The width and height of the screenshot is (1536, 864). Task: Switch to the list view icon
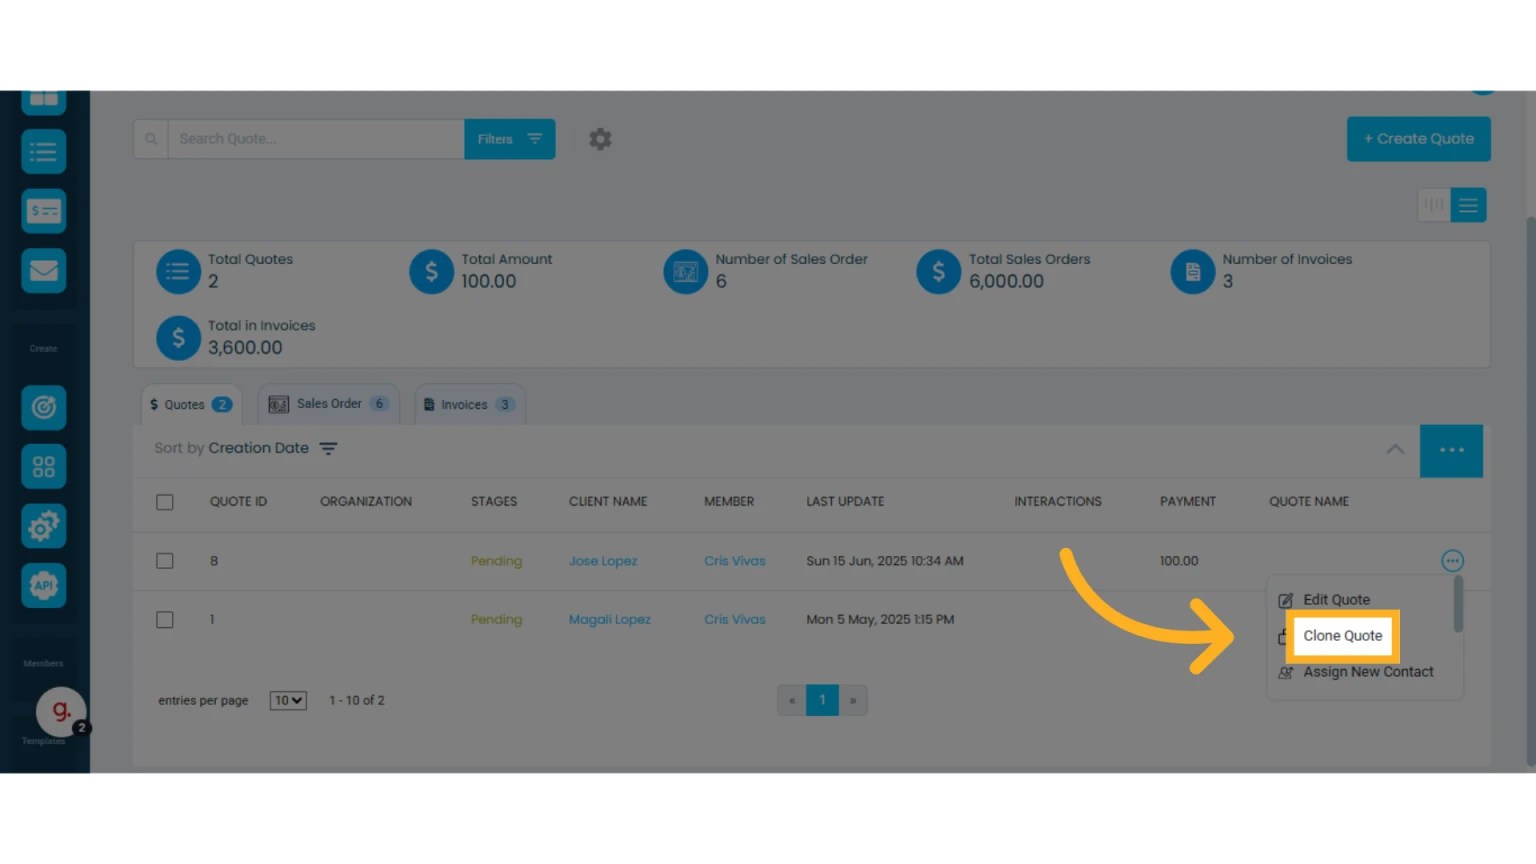coord(1468,205)
